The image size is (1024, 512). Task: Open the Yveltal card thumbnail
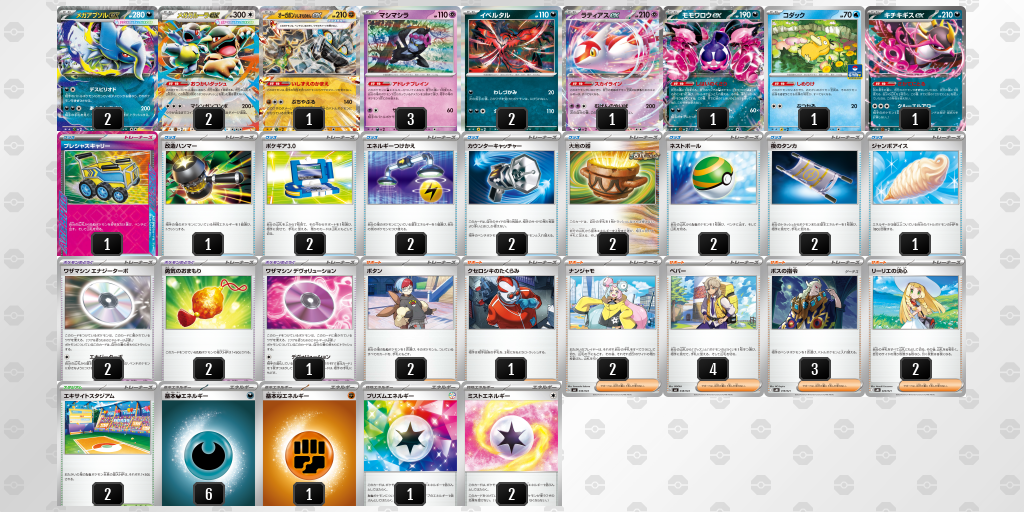[511, 69]
